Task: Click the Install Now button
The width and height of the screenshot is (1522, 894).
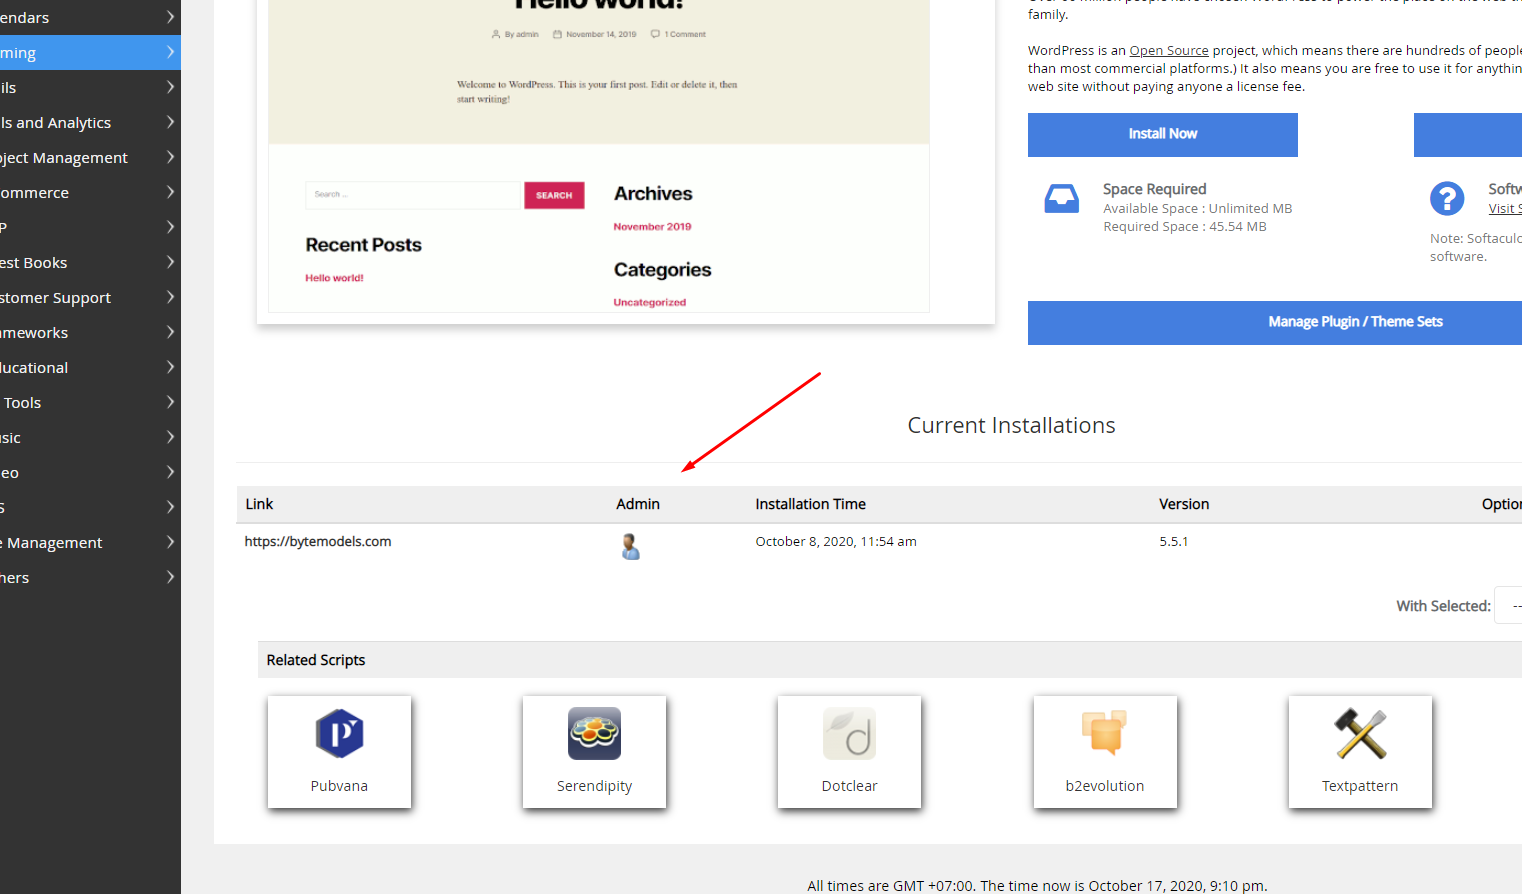Action: pos(1162,134)
